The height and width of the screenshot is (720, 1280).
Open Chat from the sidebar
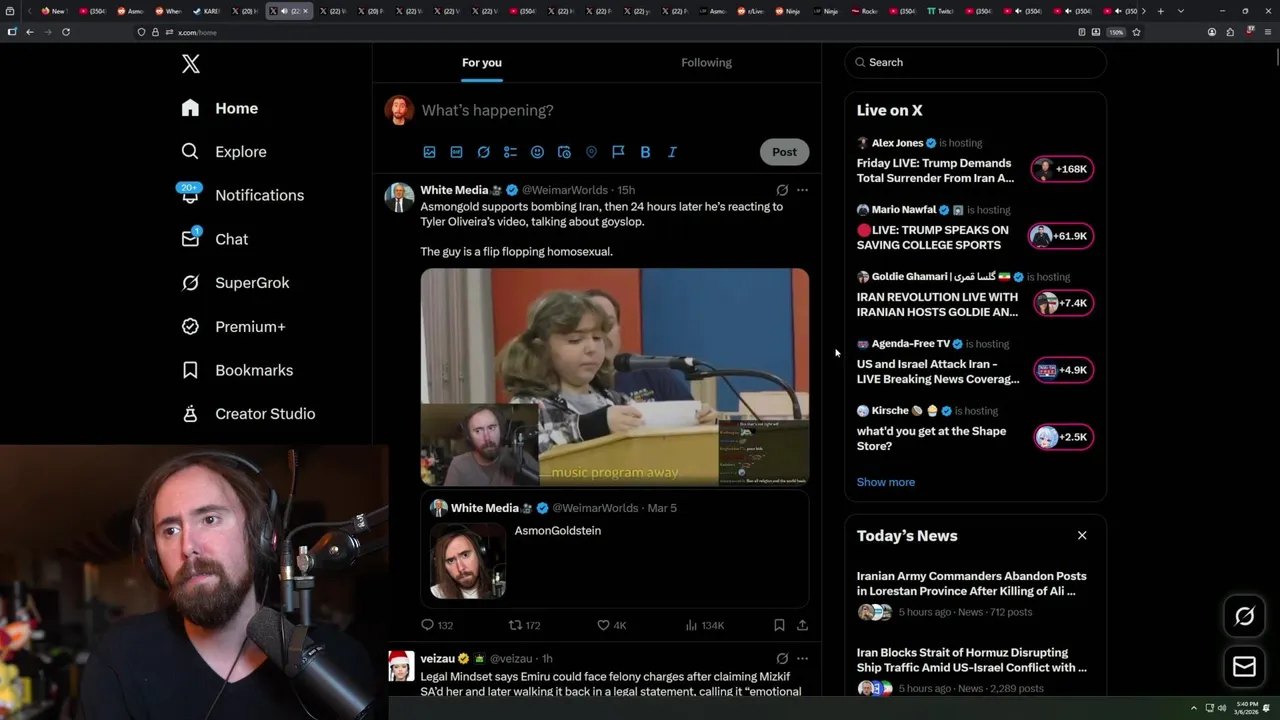tap(214, 239)
